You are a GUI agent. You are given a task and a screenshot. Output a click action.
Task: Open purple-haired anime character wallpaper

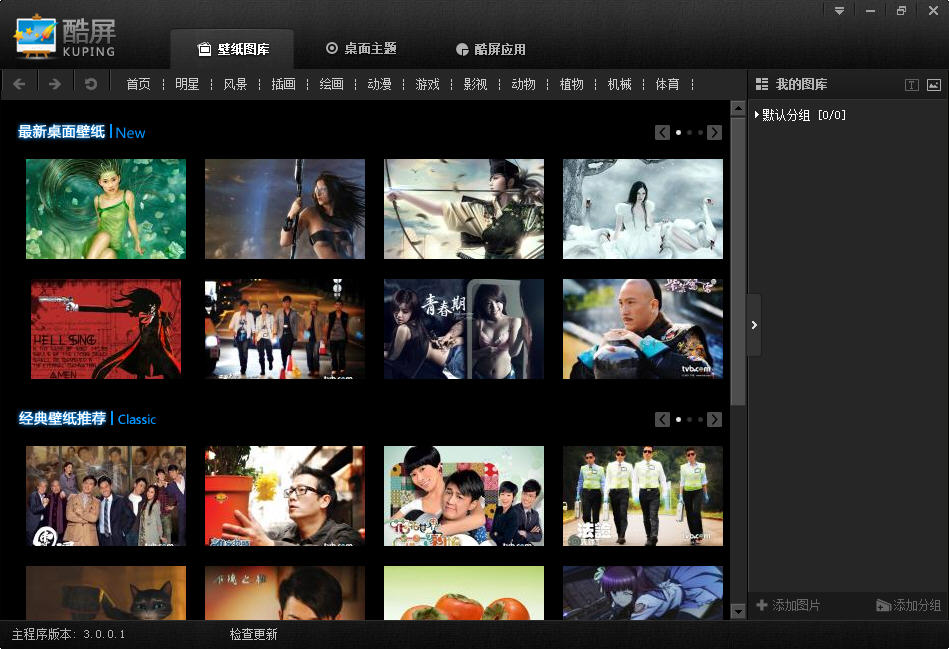point(643,593)
